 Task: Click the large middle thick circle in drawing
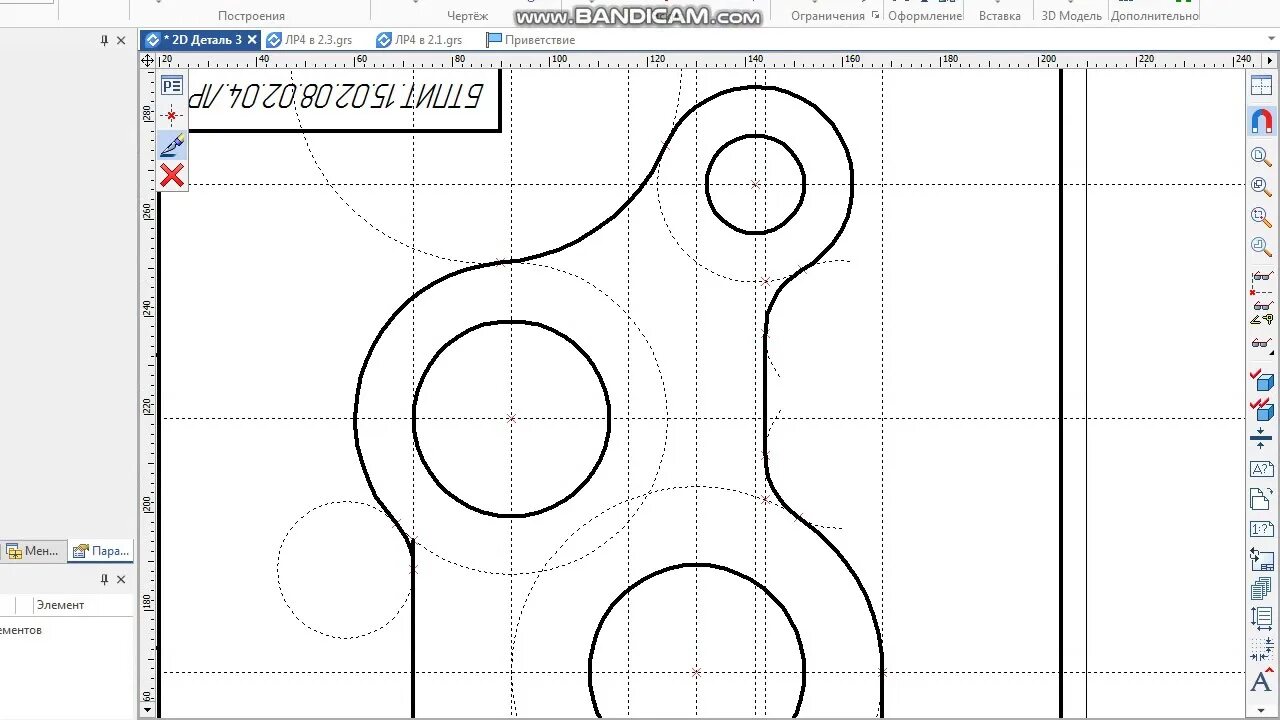coord(511,419)
